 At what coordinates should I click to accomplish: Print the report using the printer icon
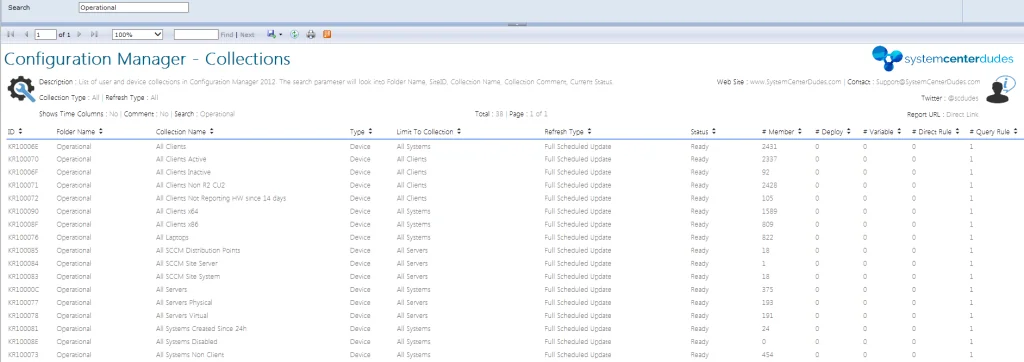(311, 34)
